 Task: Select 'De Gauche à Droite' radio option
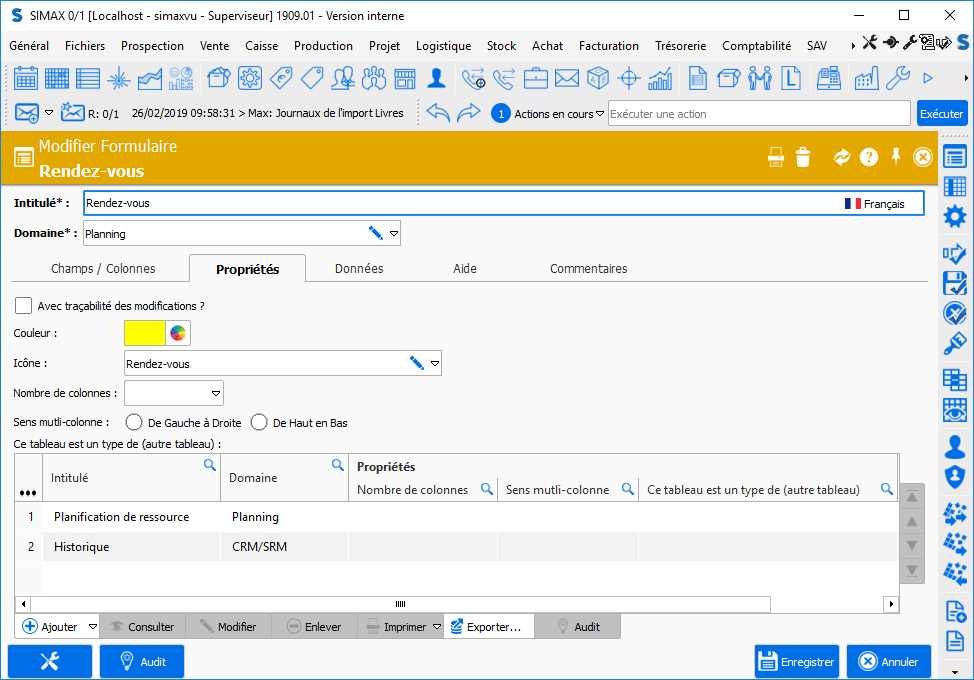tap(132, 423)
